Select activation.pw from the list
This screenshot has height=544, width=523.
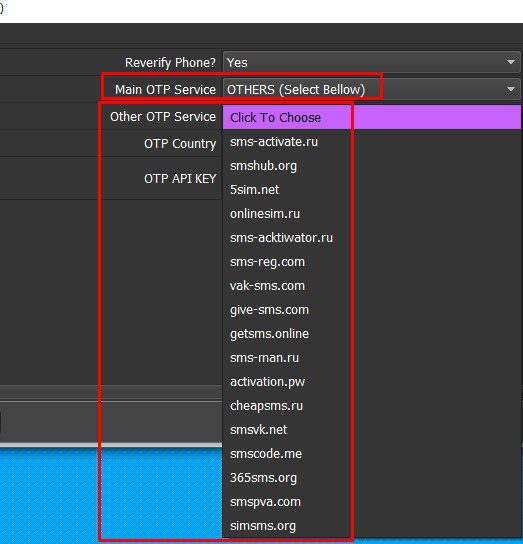[372, 381]
